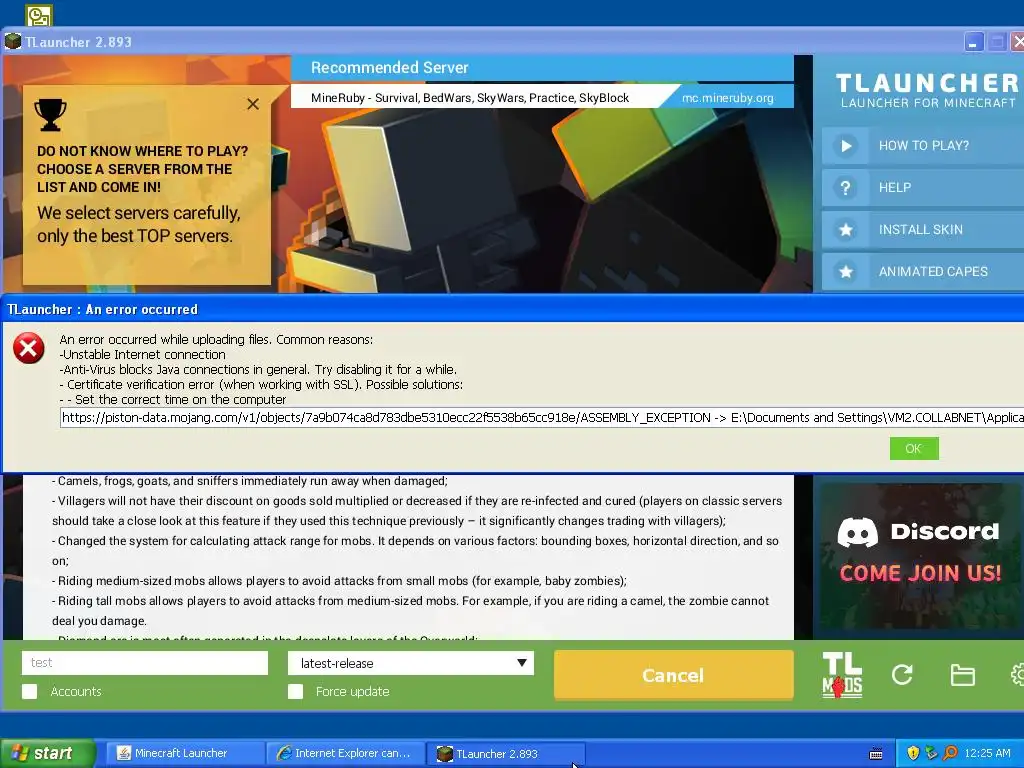Click the Animated Capes star icon
This screenshot has width=1024, height=768.
pos(845,272)
